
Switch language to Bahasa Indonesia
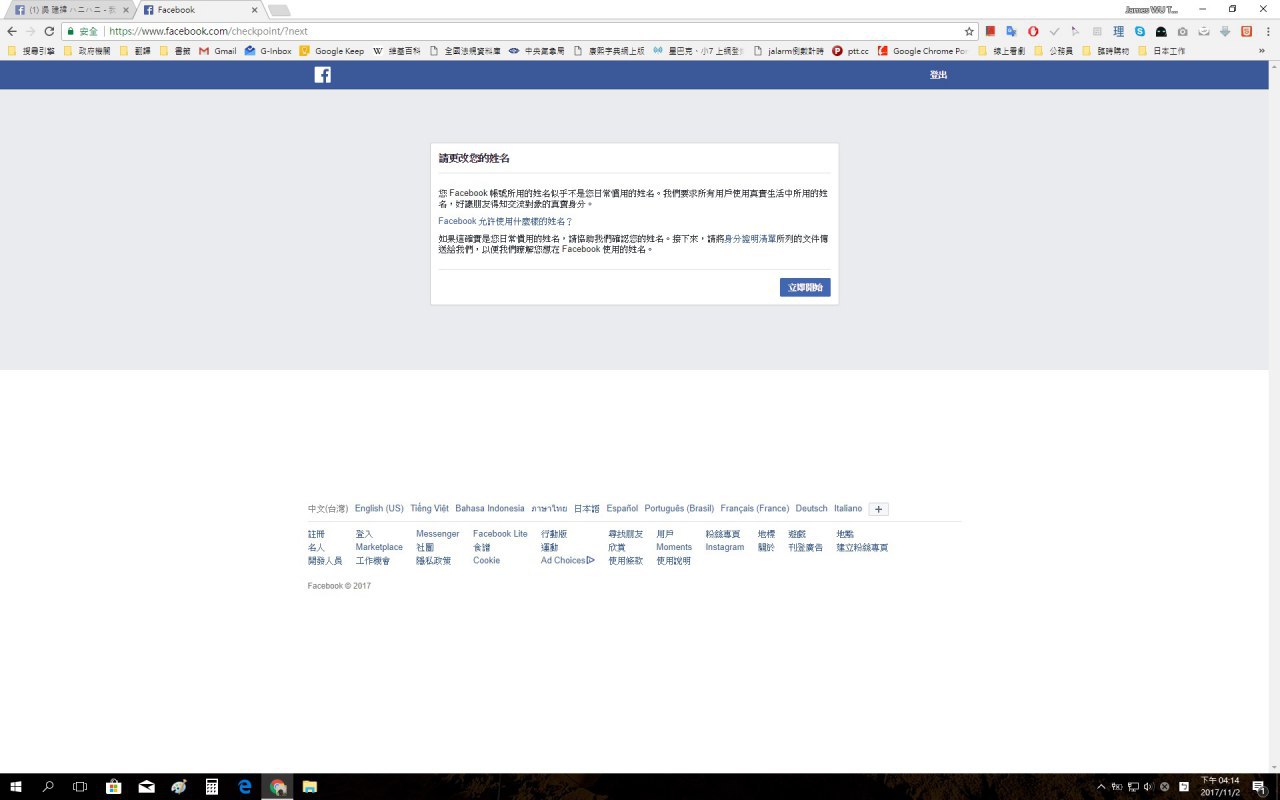pos(490,509)
